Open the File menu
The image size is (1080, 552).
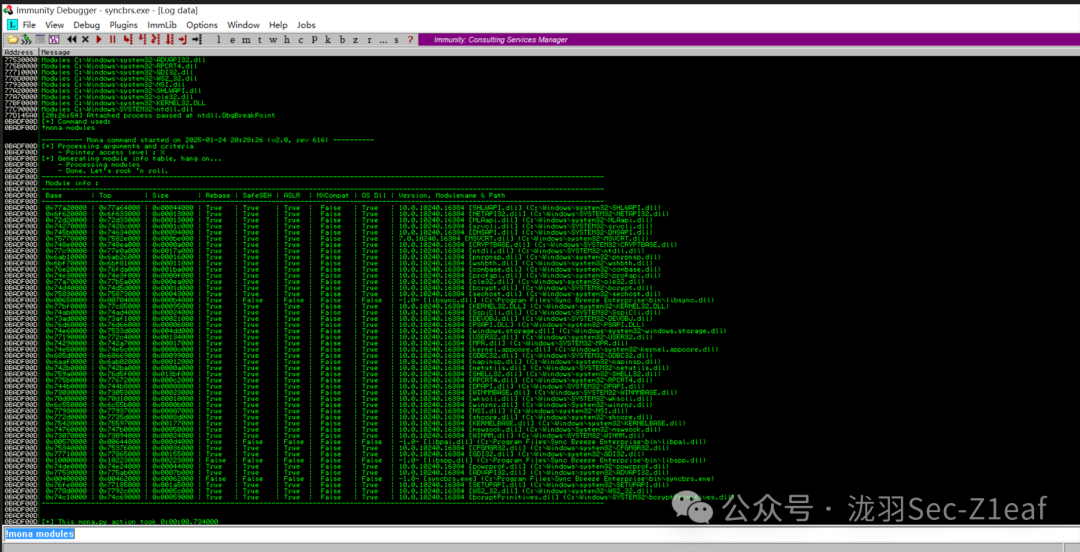pyautogui.click(x=29, y=25)
